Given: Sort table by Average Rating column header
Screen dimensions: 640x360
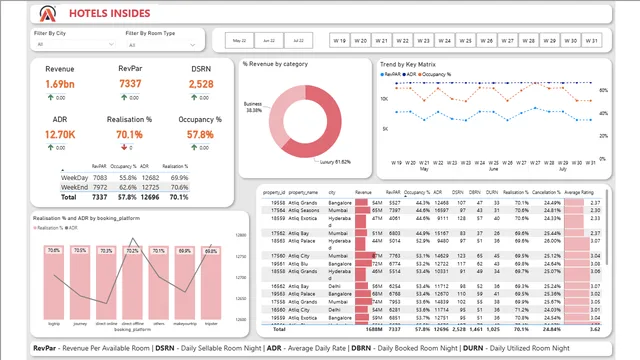Looking at the screenshot, I should 579,192.
